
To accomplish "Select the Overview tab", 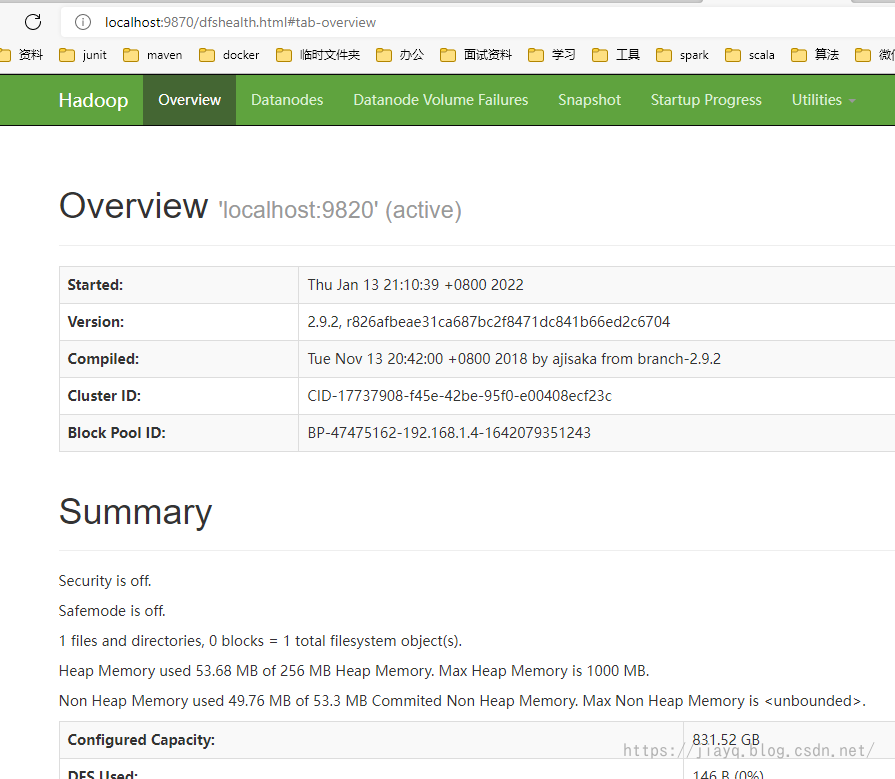I will pyautogui.click(x=190, y=100).
